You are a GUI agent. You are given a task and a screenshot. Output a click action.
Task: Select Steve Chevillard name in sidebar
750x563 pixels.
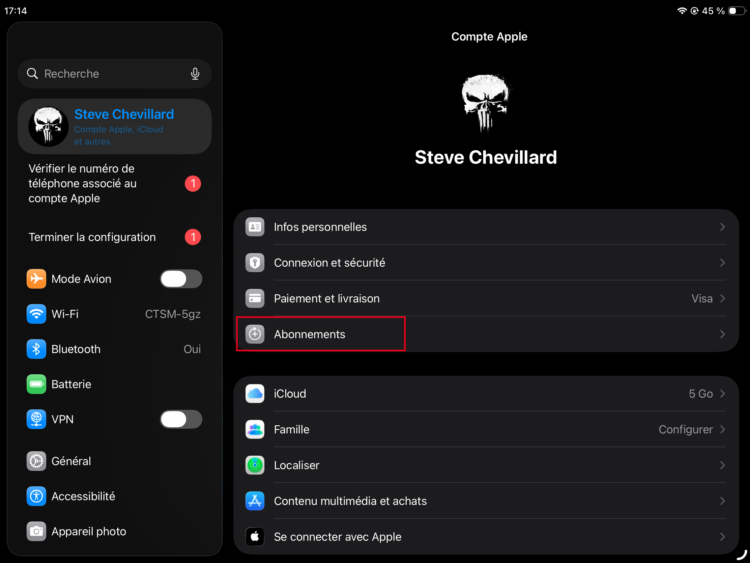point(124,114)
